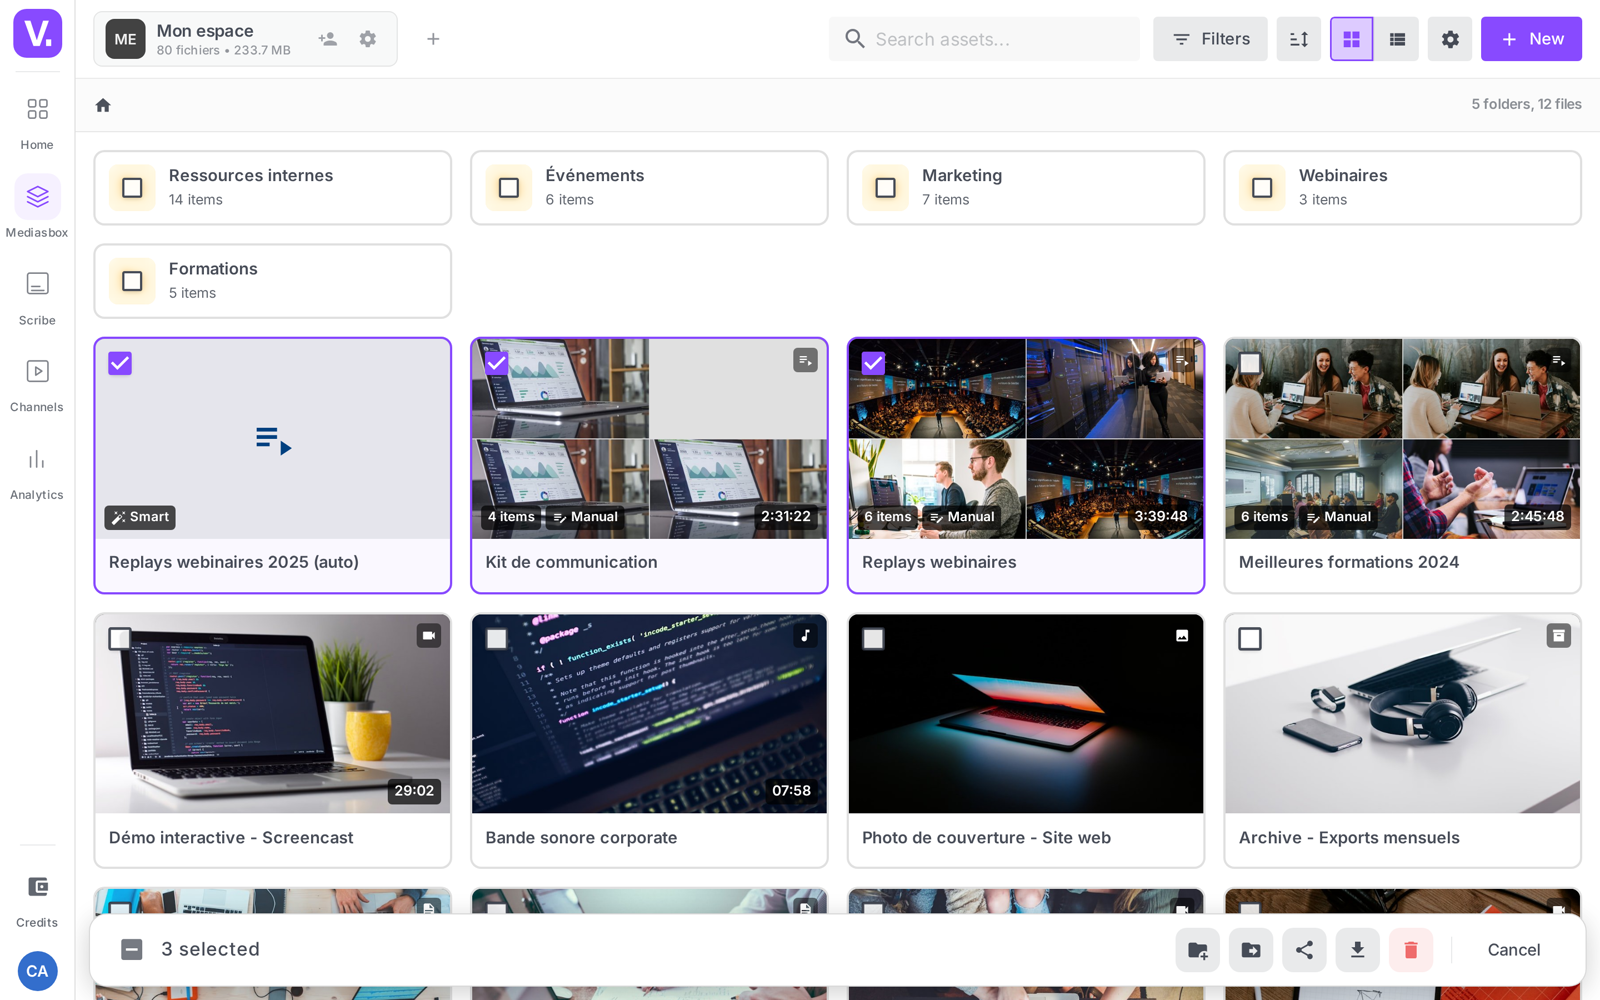Open the Credits page in sidebar
1600x1000 pixels.
pyautogui.click(x=37, y=901)
